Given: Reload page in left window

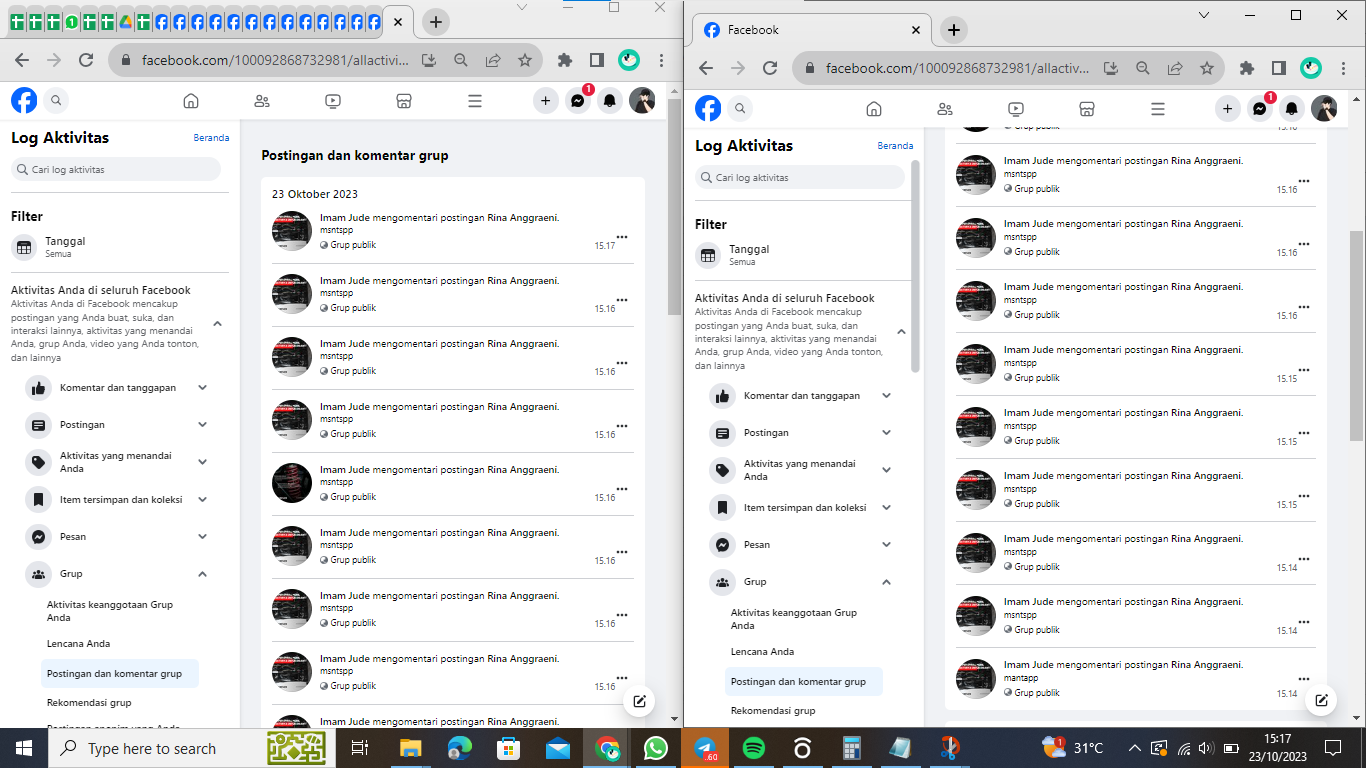Looking at the screenshot, I should (x=86, y=60).
